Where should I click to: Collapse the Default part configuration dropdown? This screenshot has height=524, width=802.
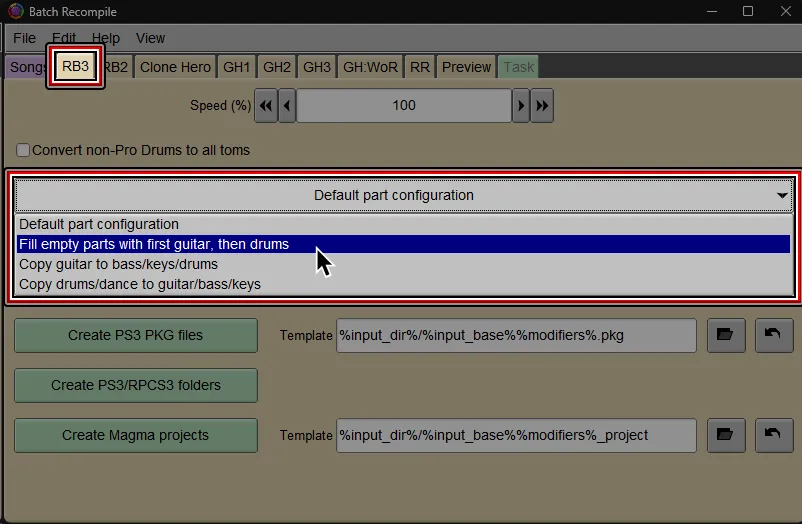[404, 195]
